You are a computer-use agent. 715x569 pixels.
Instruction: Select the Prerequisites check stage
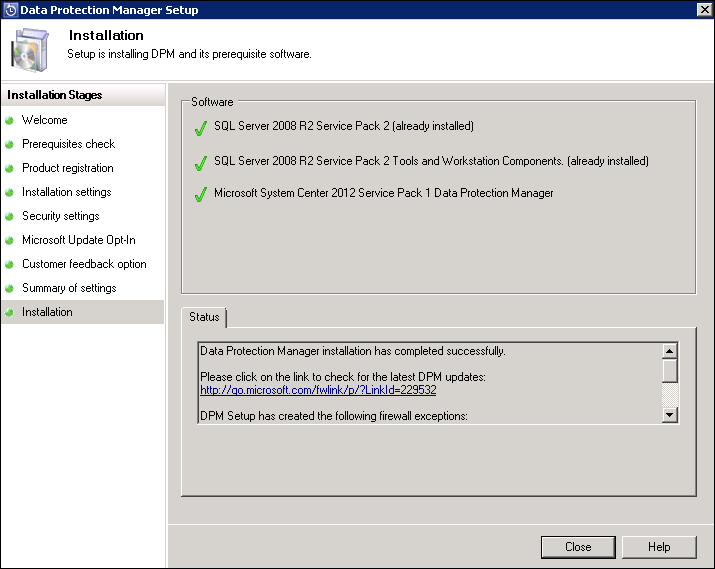pos(68,144)
